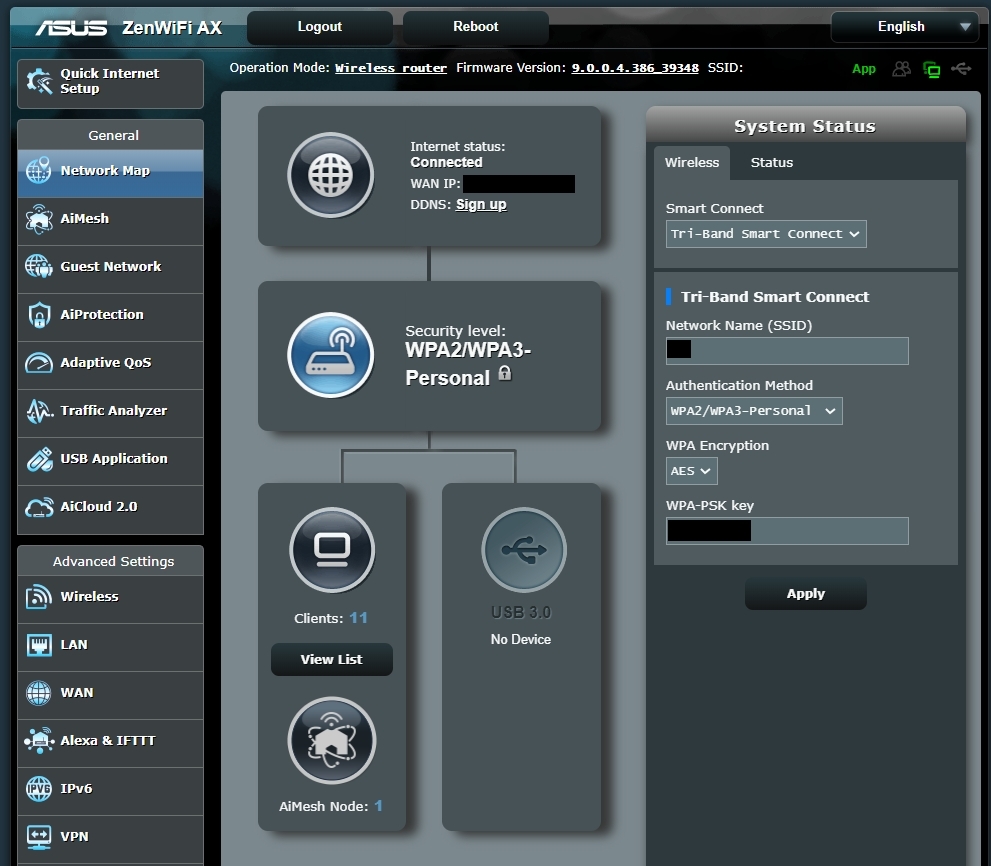This screenshot has height=866, width=991.
Task: Click the Clients count number 11
Action: coord(358,618)
